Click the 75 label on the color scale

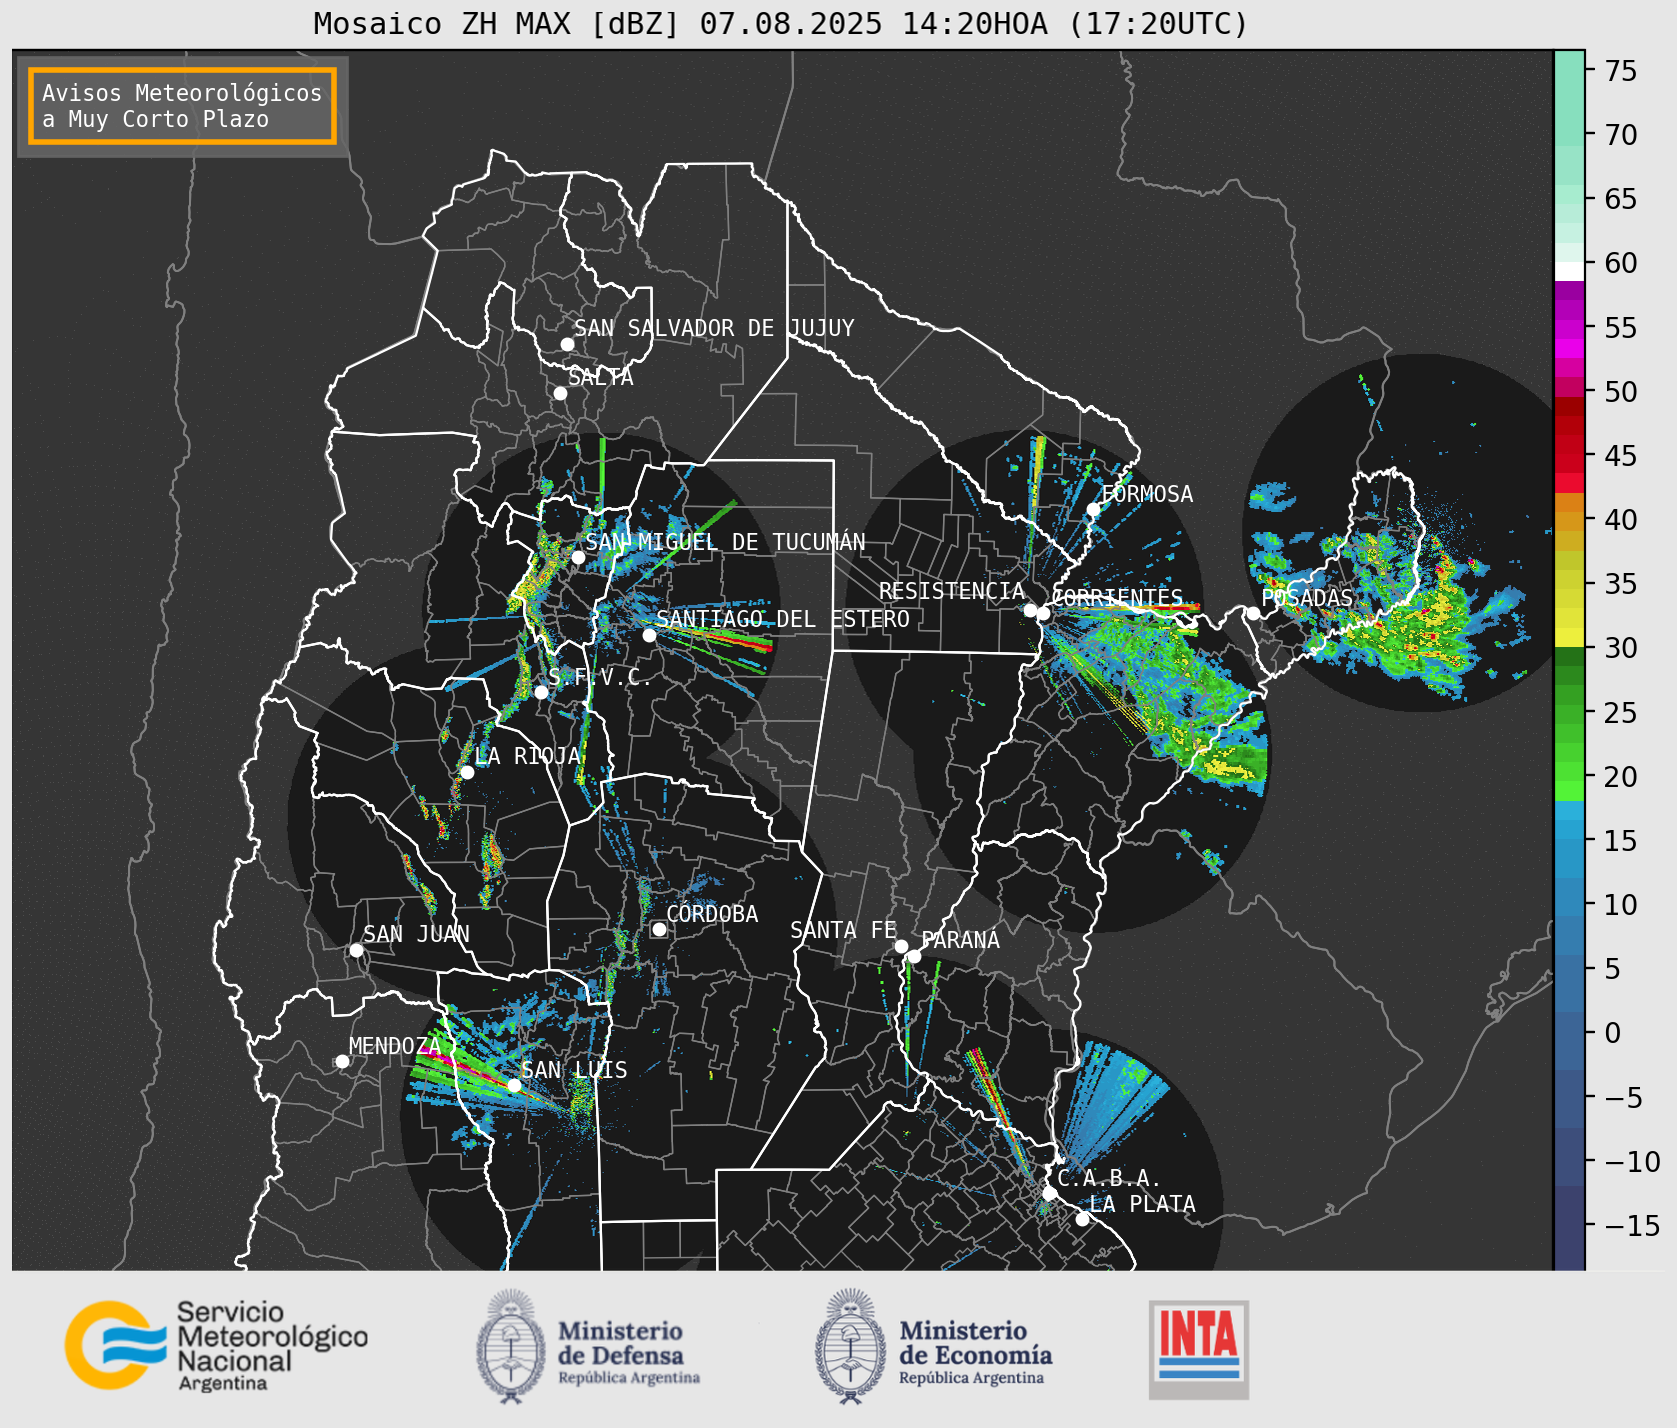tap(1621, 70)
